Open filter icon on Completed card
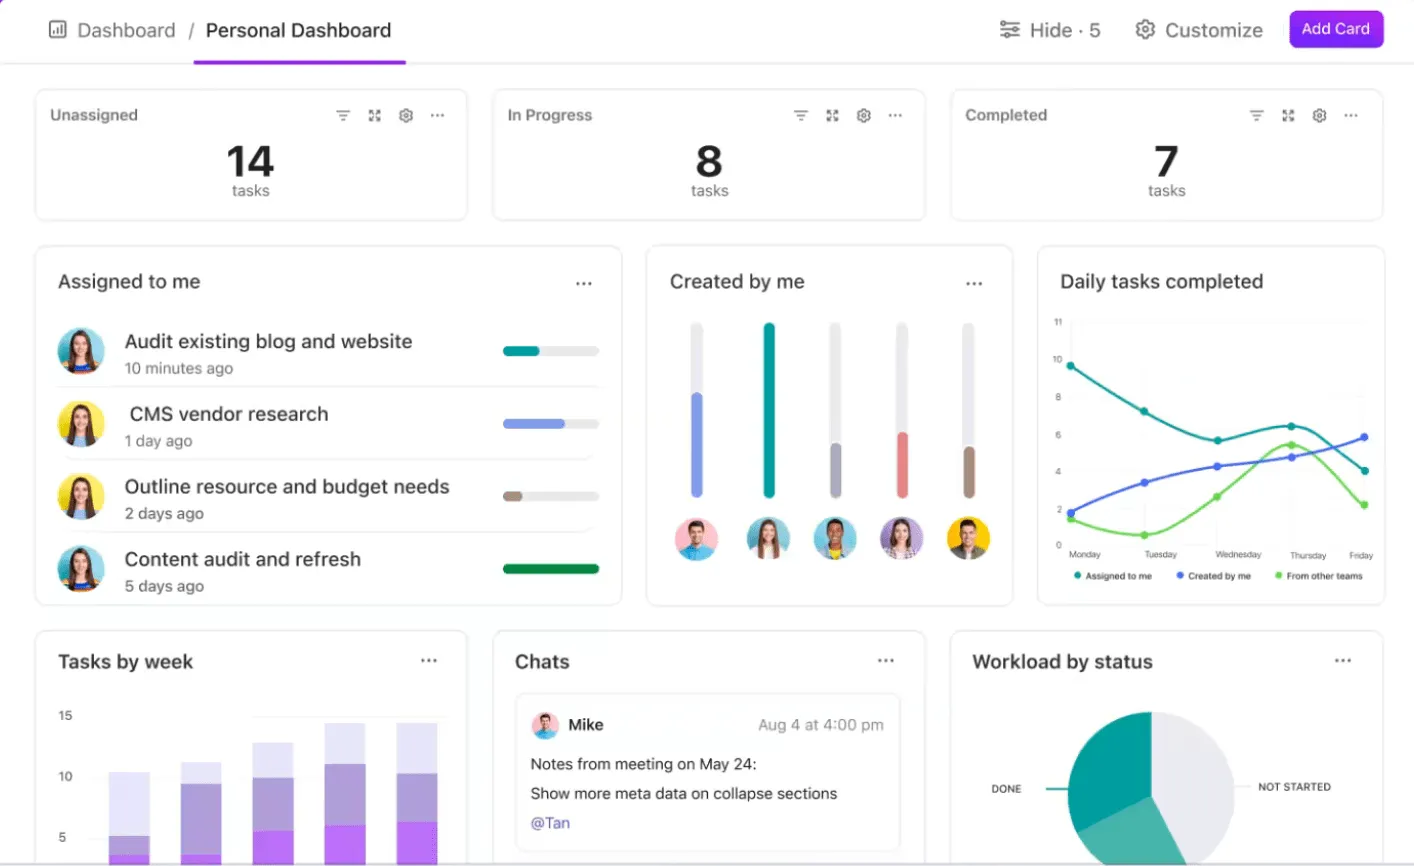The height and width of the screenshot is (866, 1414). (1257, 116)
